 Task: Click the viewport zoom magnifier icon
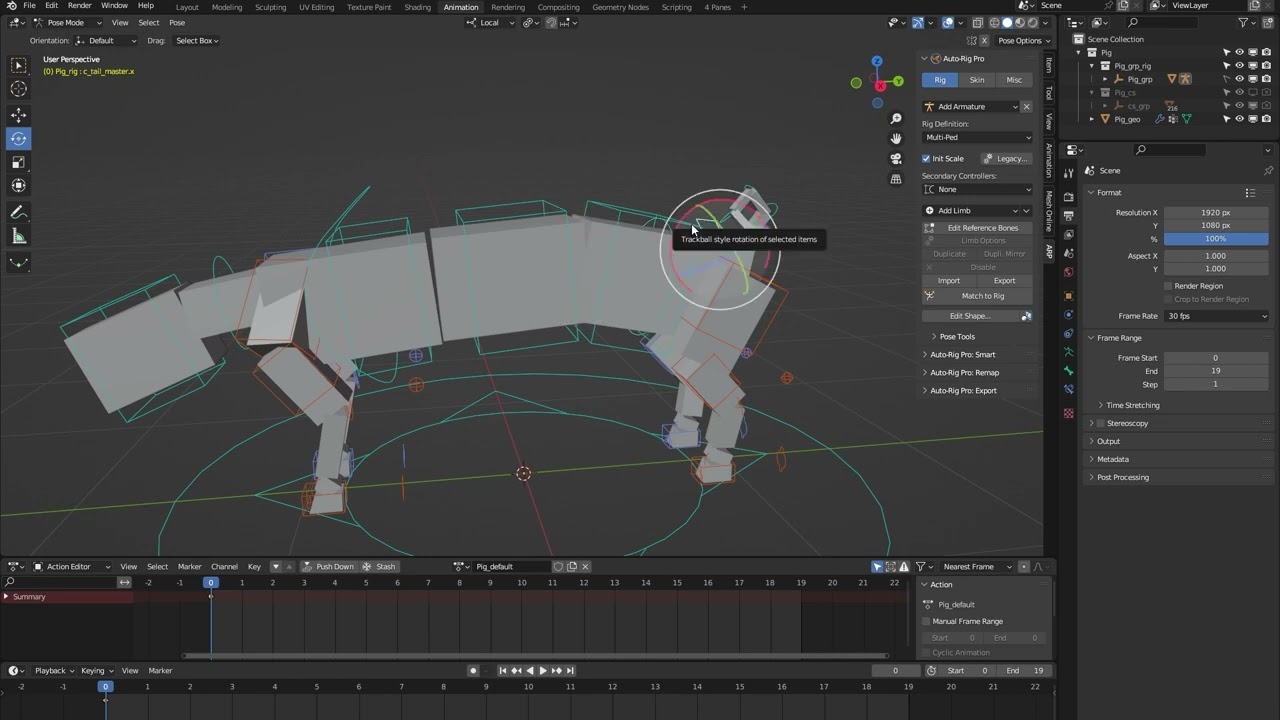(x=896, y=119)
